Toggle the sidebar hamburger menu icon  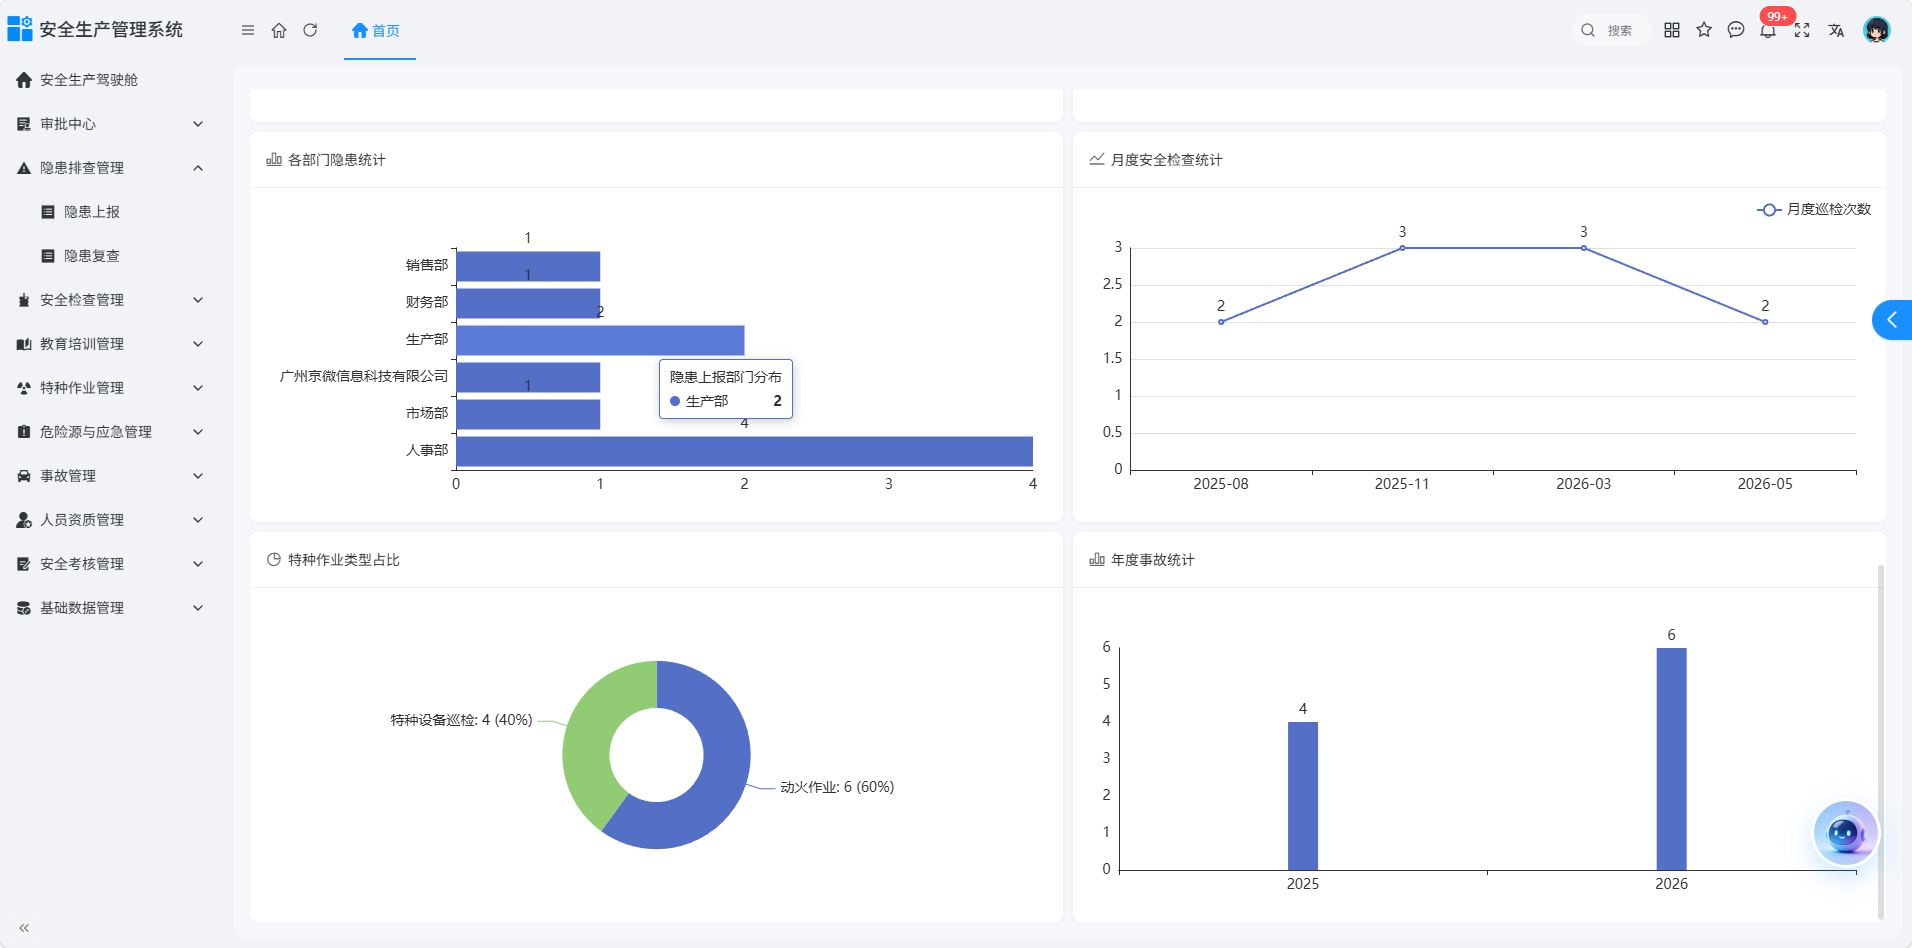tap(248, 30)
